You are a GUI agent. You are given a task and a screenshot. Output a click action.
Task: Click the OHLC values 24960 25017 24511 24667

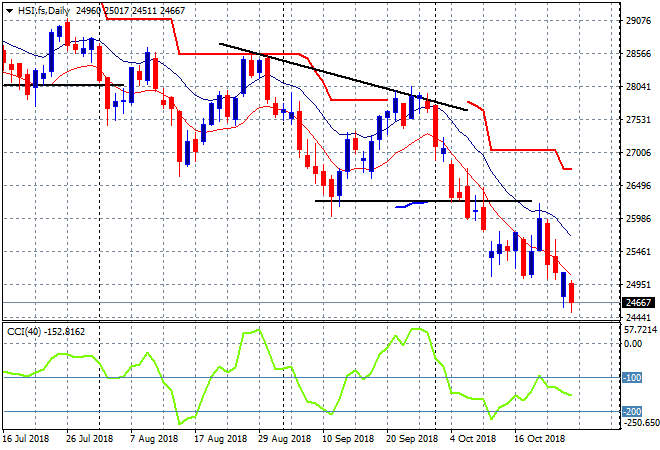click(130, 11)
